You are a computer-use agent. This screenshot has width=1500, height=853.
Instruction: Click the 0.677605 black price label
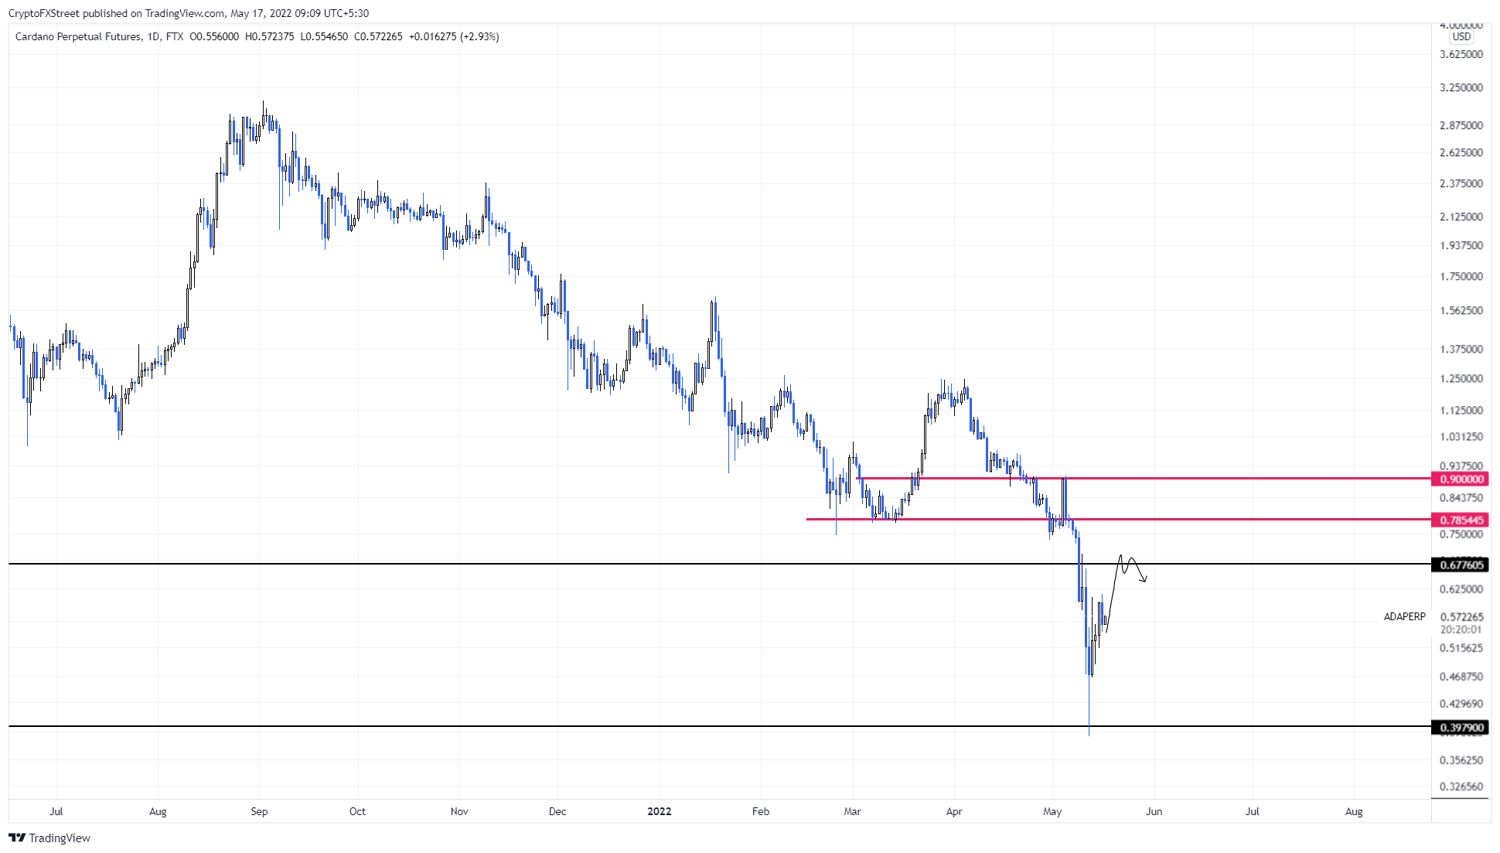1461,565
